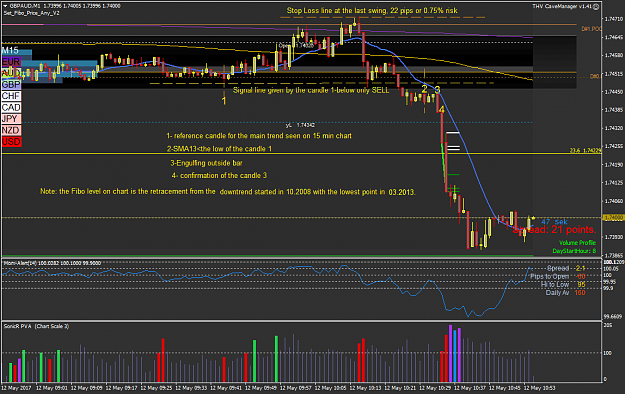Viewport: 625px width, 394px height.
Task: Click the THV CaveManager v1.41 label
Action: point(562,6)
